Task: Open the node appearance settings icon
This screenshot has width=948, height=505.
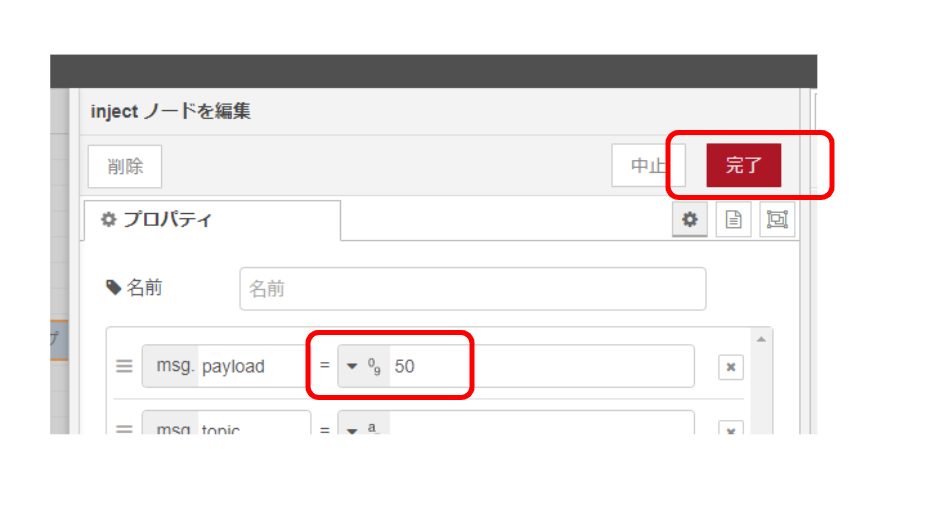Action: click(777, 220)
